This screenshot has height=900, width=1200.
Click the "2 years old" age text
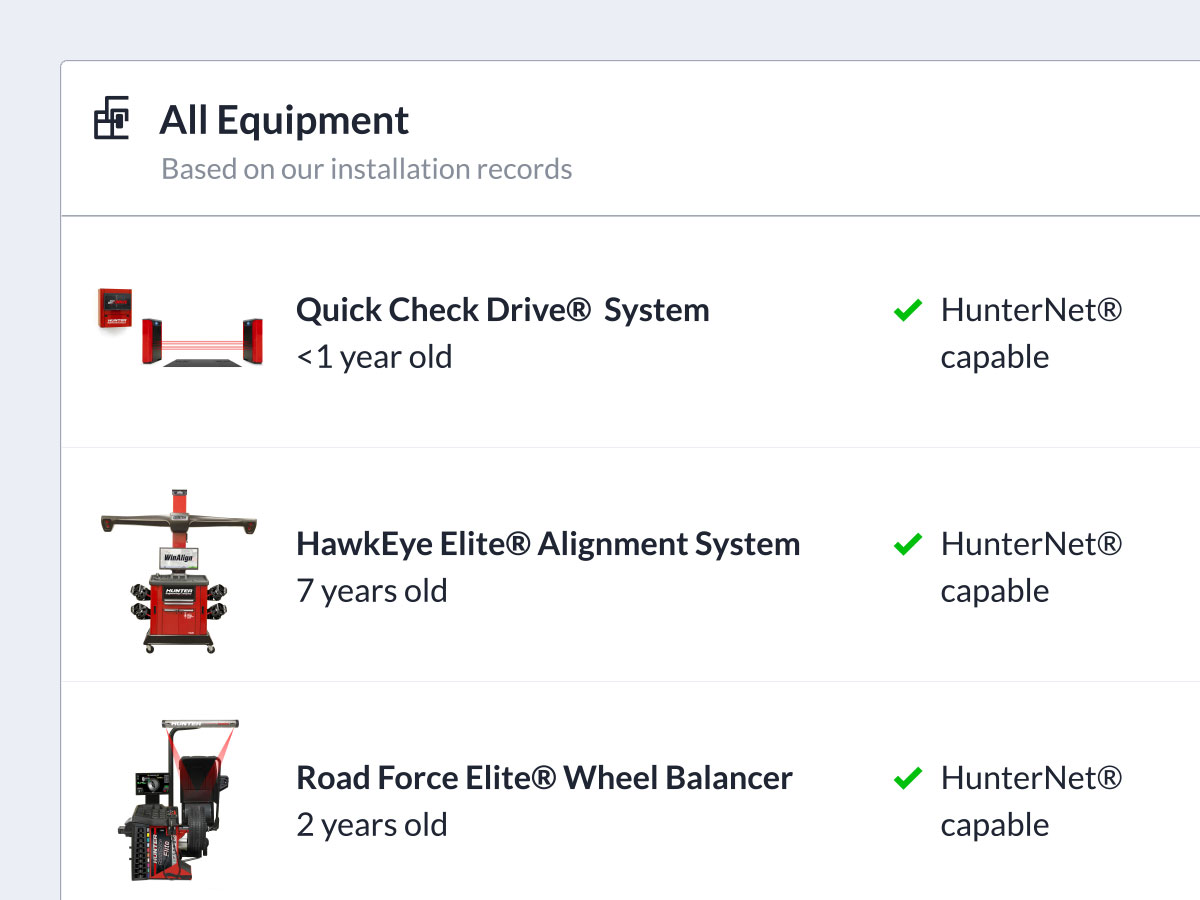[371, 825]
